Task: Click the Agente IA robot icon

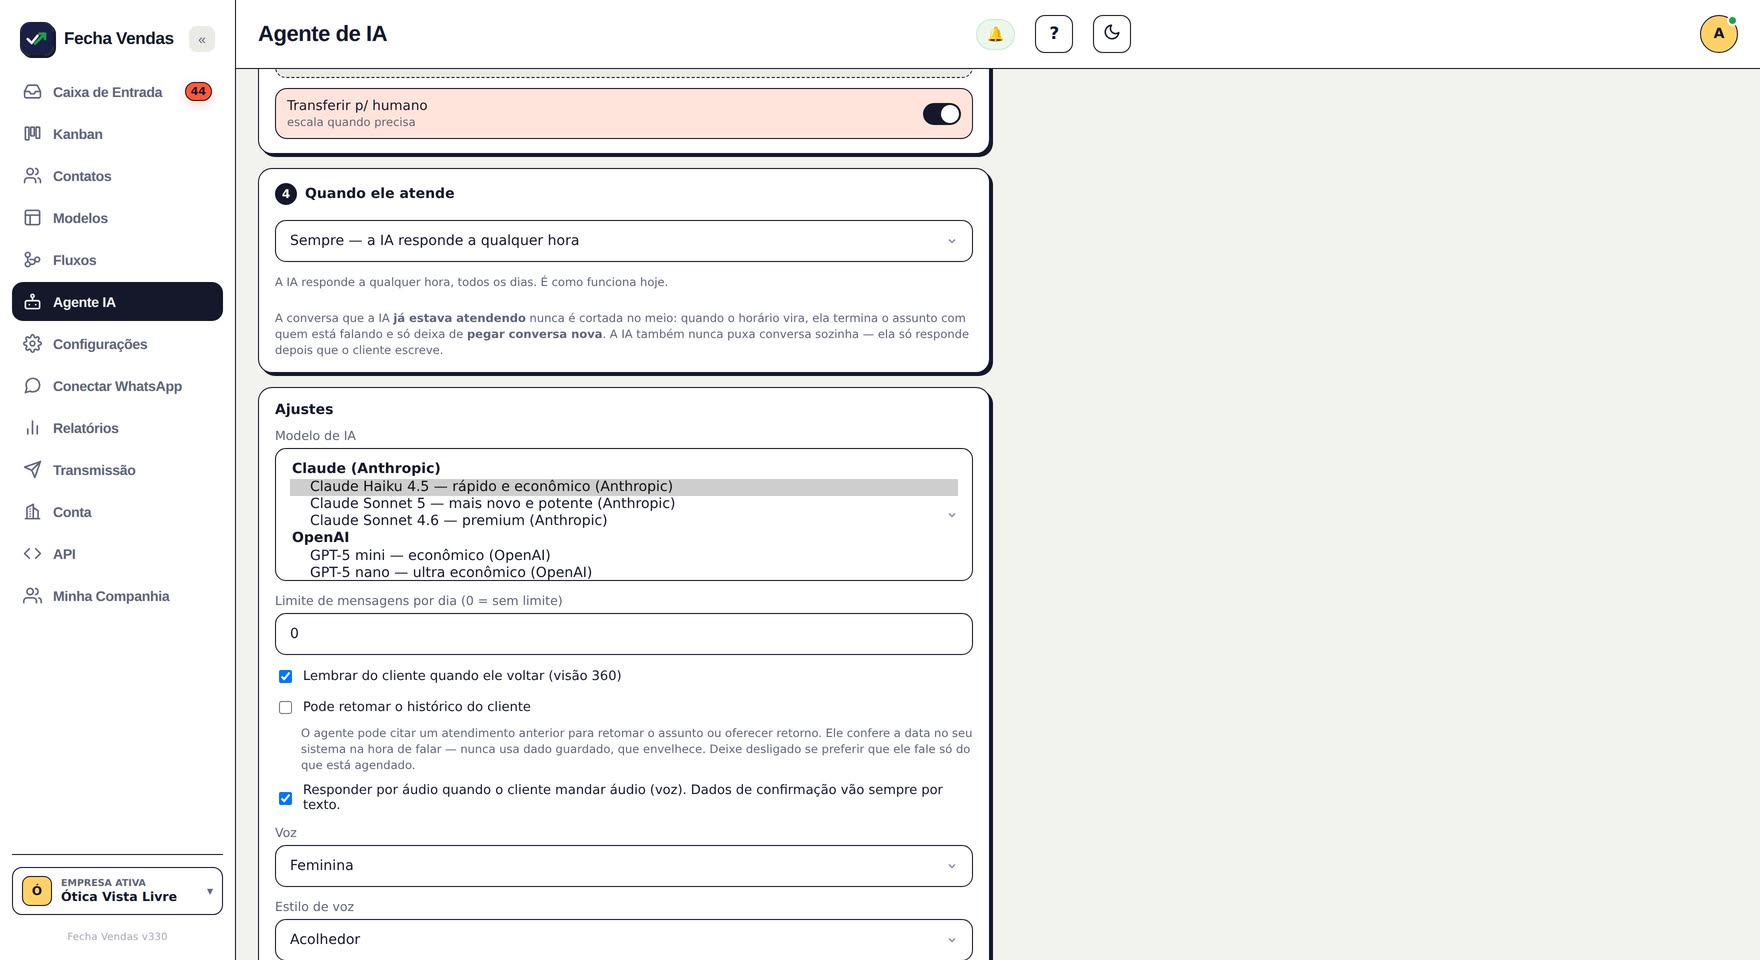Action: [33, 302]
